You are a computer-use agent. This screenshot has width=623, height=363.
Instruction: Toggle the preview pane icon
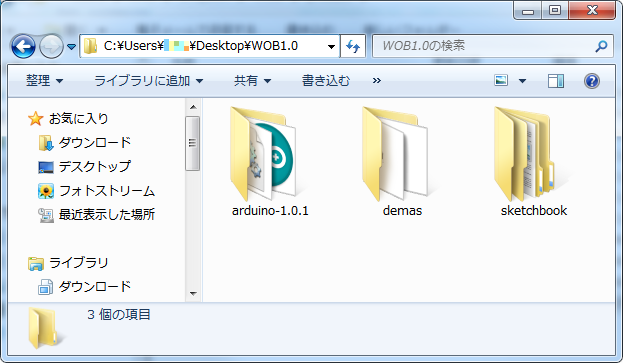(556, 81)
